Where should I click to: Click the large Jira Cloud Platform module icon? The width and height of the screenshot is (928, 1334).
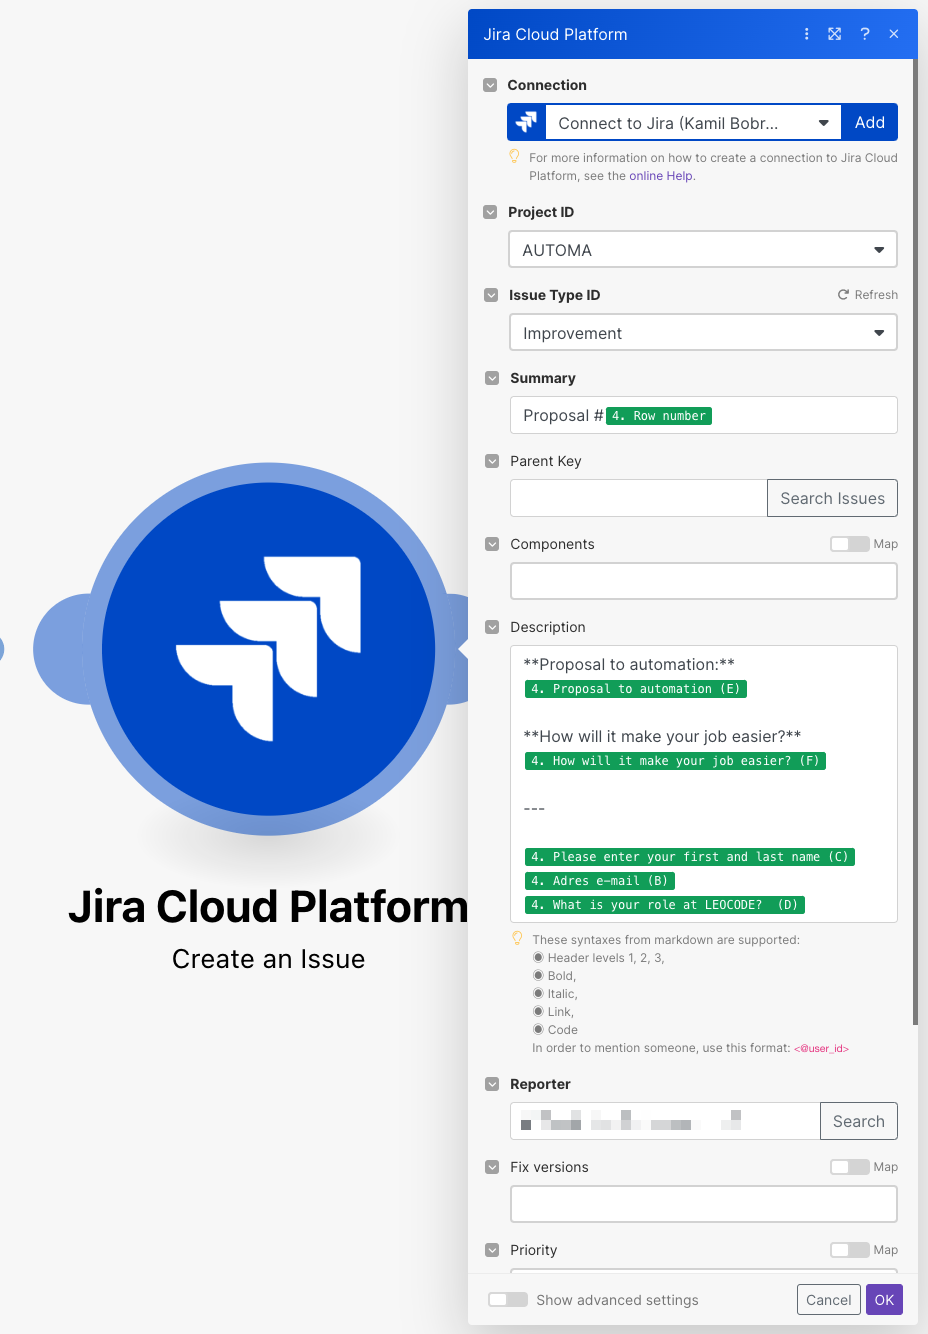(268, 648)
